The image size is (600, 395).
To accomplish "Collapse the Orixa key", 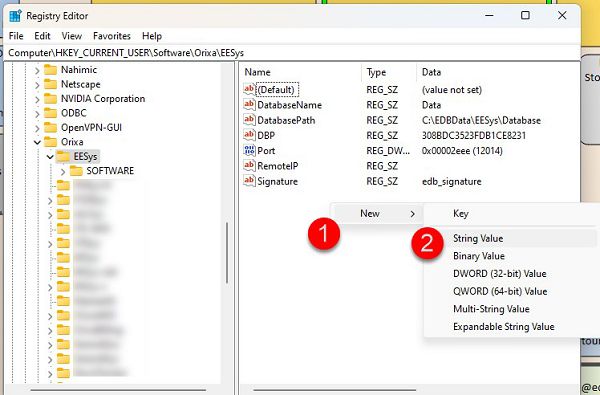I will pyautogui.click(x=37, y=142).
